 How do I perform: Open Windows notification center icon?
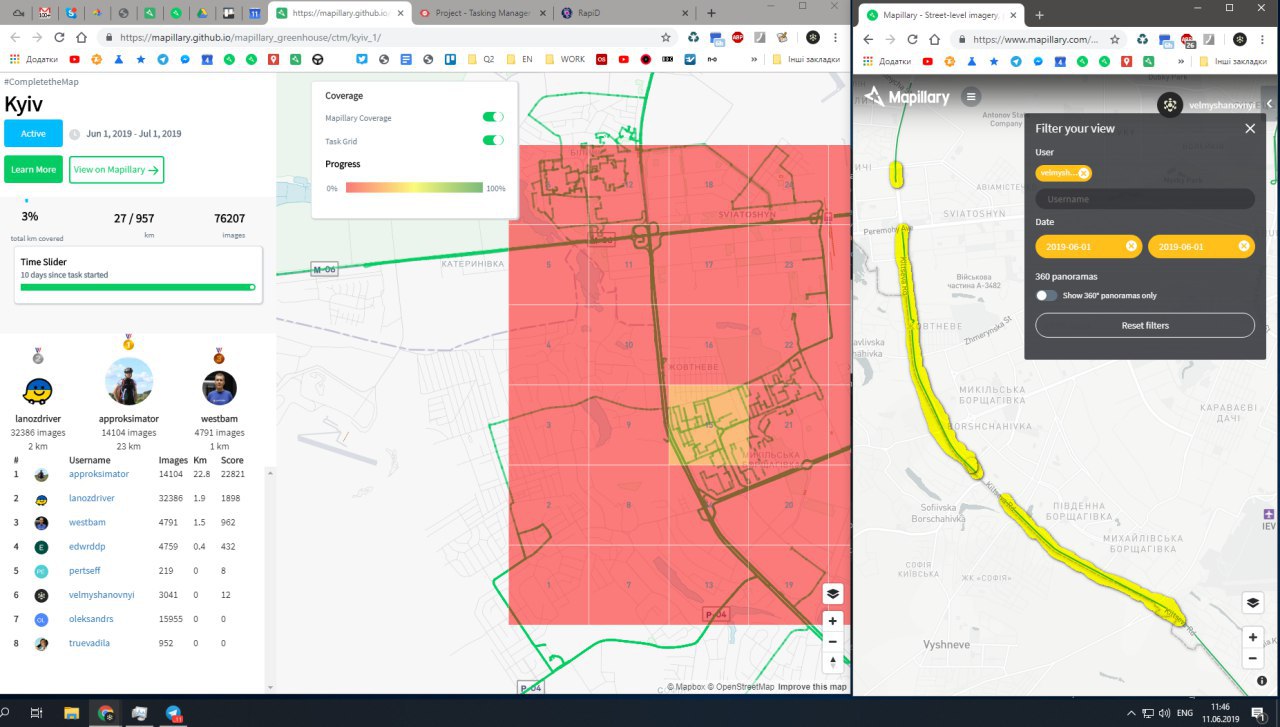point(1257,713)
